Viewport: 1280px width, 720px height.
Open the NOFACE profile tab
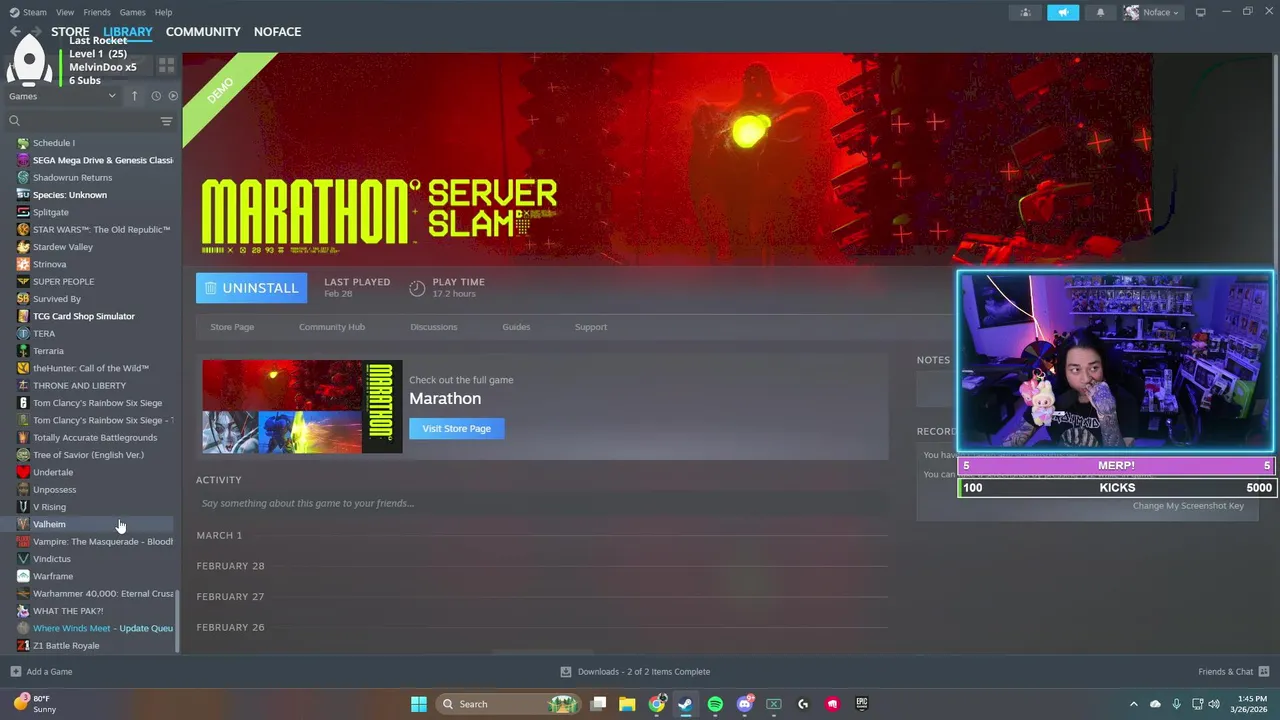277,32
